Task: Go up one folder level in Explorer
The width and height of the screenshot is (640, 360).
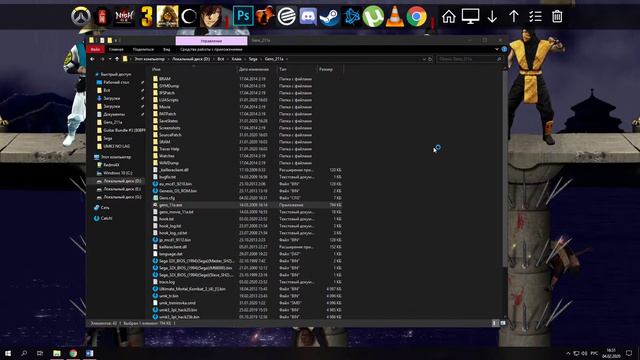Action: click(117, 59)
